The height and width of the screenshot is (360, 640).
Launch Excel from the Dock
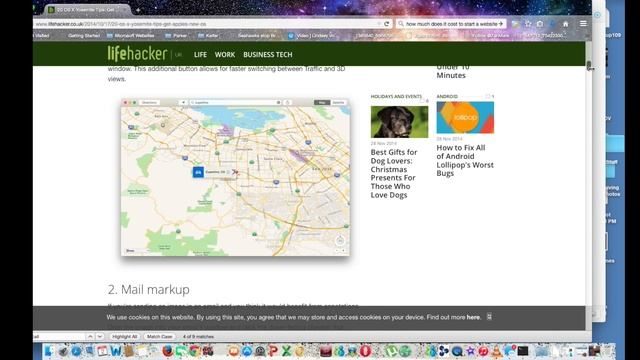click(287, 351)
